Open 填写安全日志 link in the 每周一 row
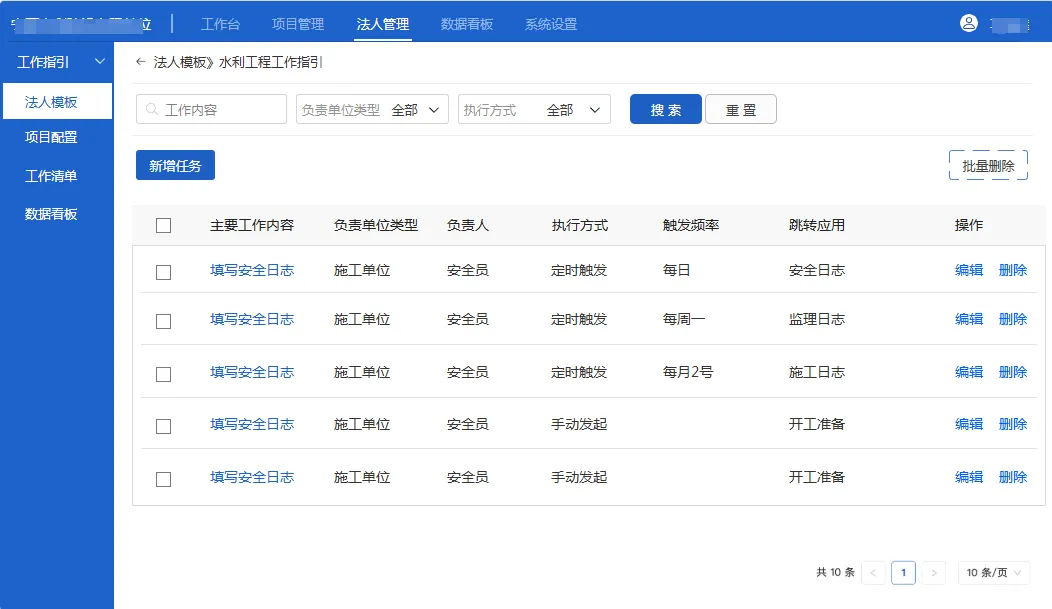The height and width of the screenshot is (609, 1052). click(252, 319)
